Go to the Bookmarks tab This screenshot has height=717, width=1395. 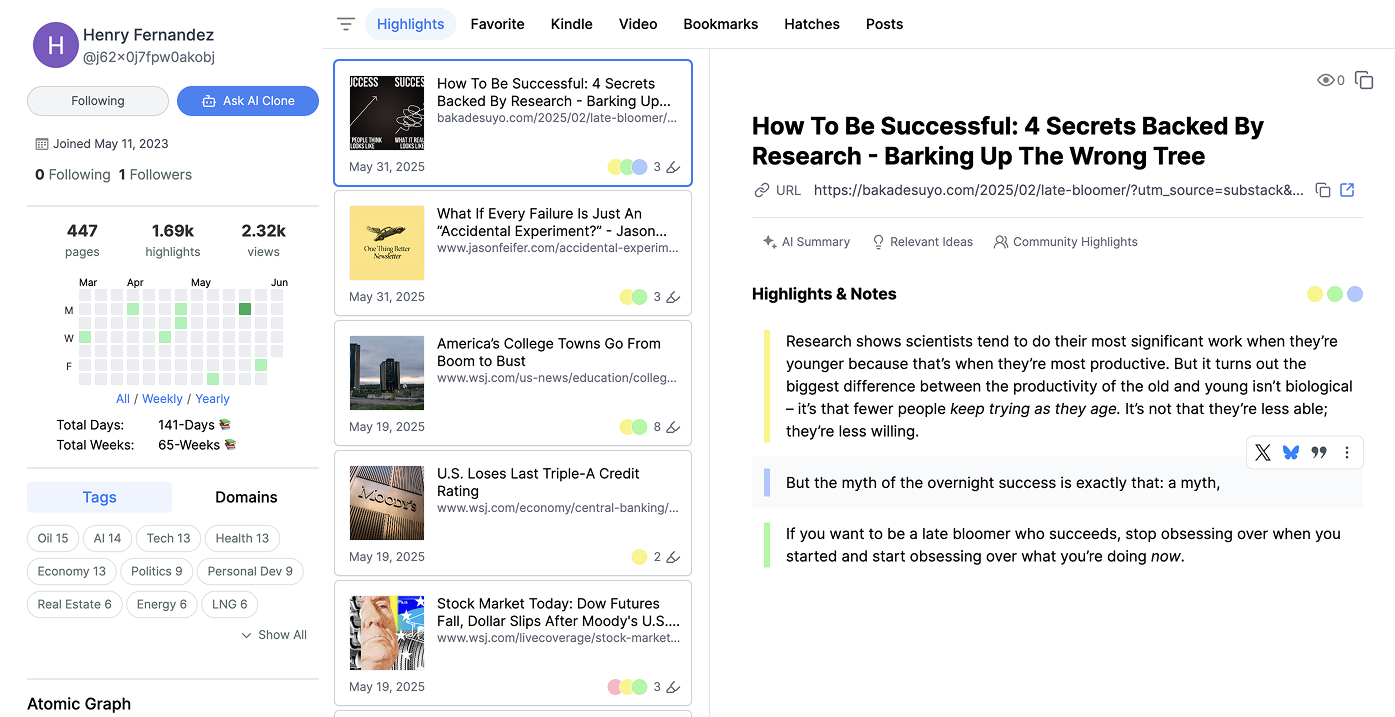pyautogui.click(x=721, y=24)
